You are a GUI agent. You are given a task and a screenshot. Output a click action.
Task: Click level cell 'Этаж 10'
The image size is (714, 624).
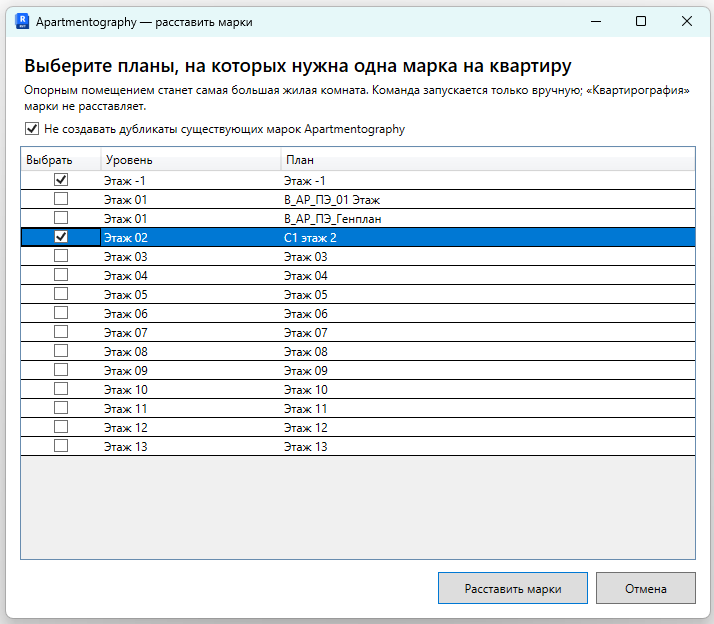click(x=190, y=389)
